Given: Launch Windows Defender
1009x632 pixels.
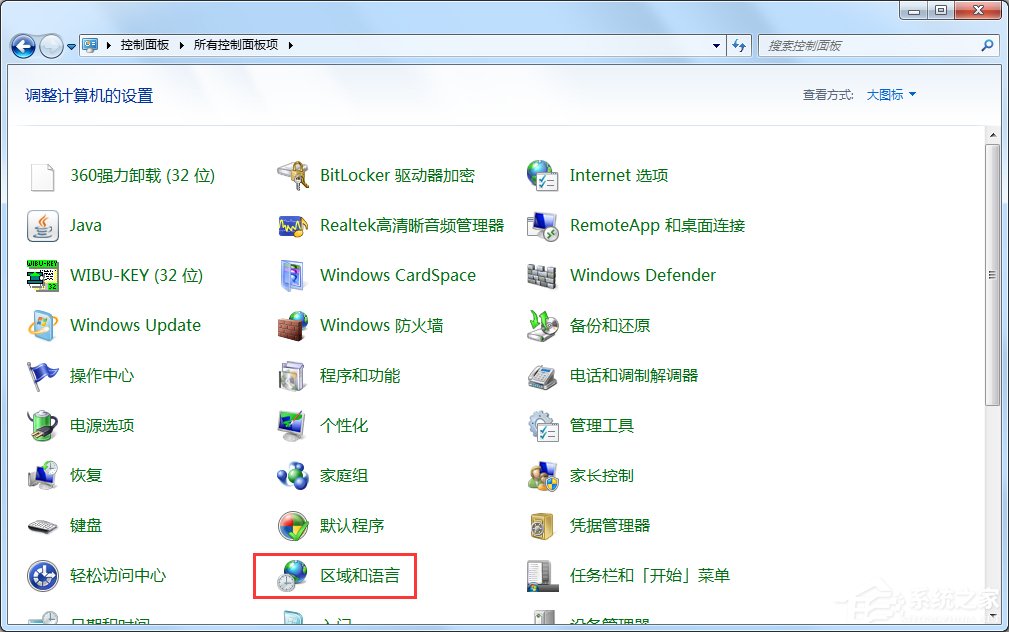Looking at the screenshot, I should 642,275.
